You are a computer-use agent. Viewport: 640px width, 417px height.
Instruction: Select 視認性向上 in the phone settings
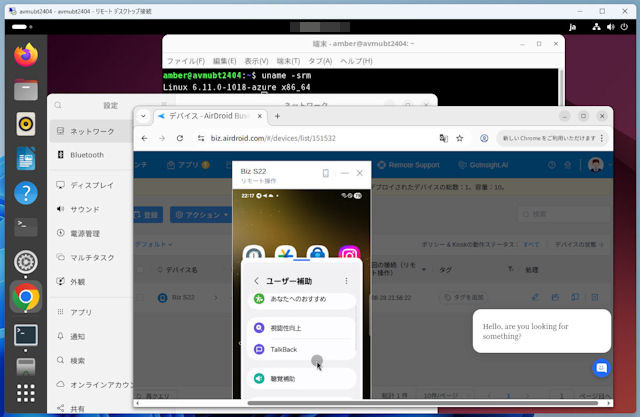pyautogui.click(x=286, y=328)
